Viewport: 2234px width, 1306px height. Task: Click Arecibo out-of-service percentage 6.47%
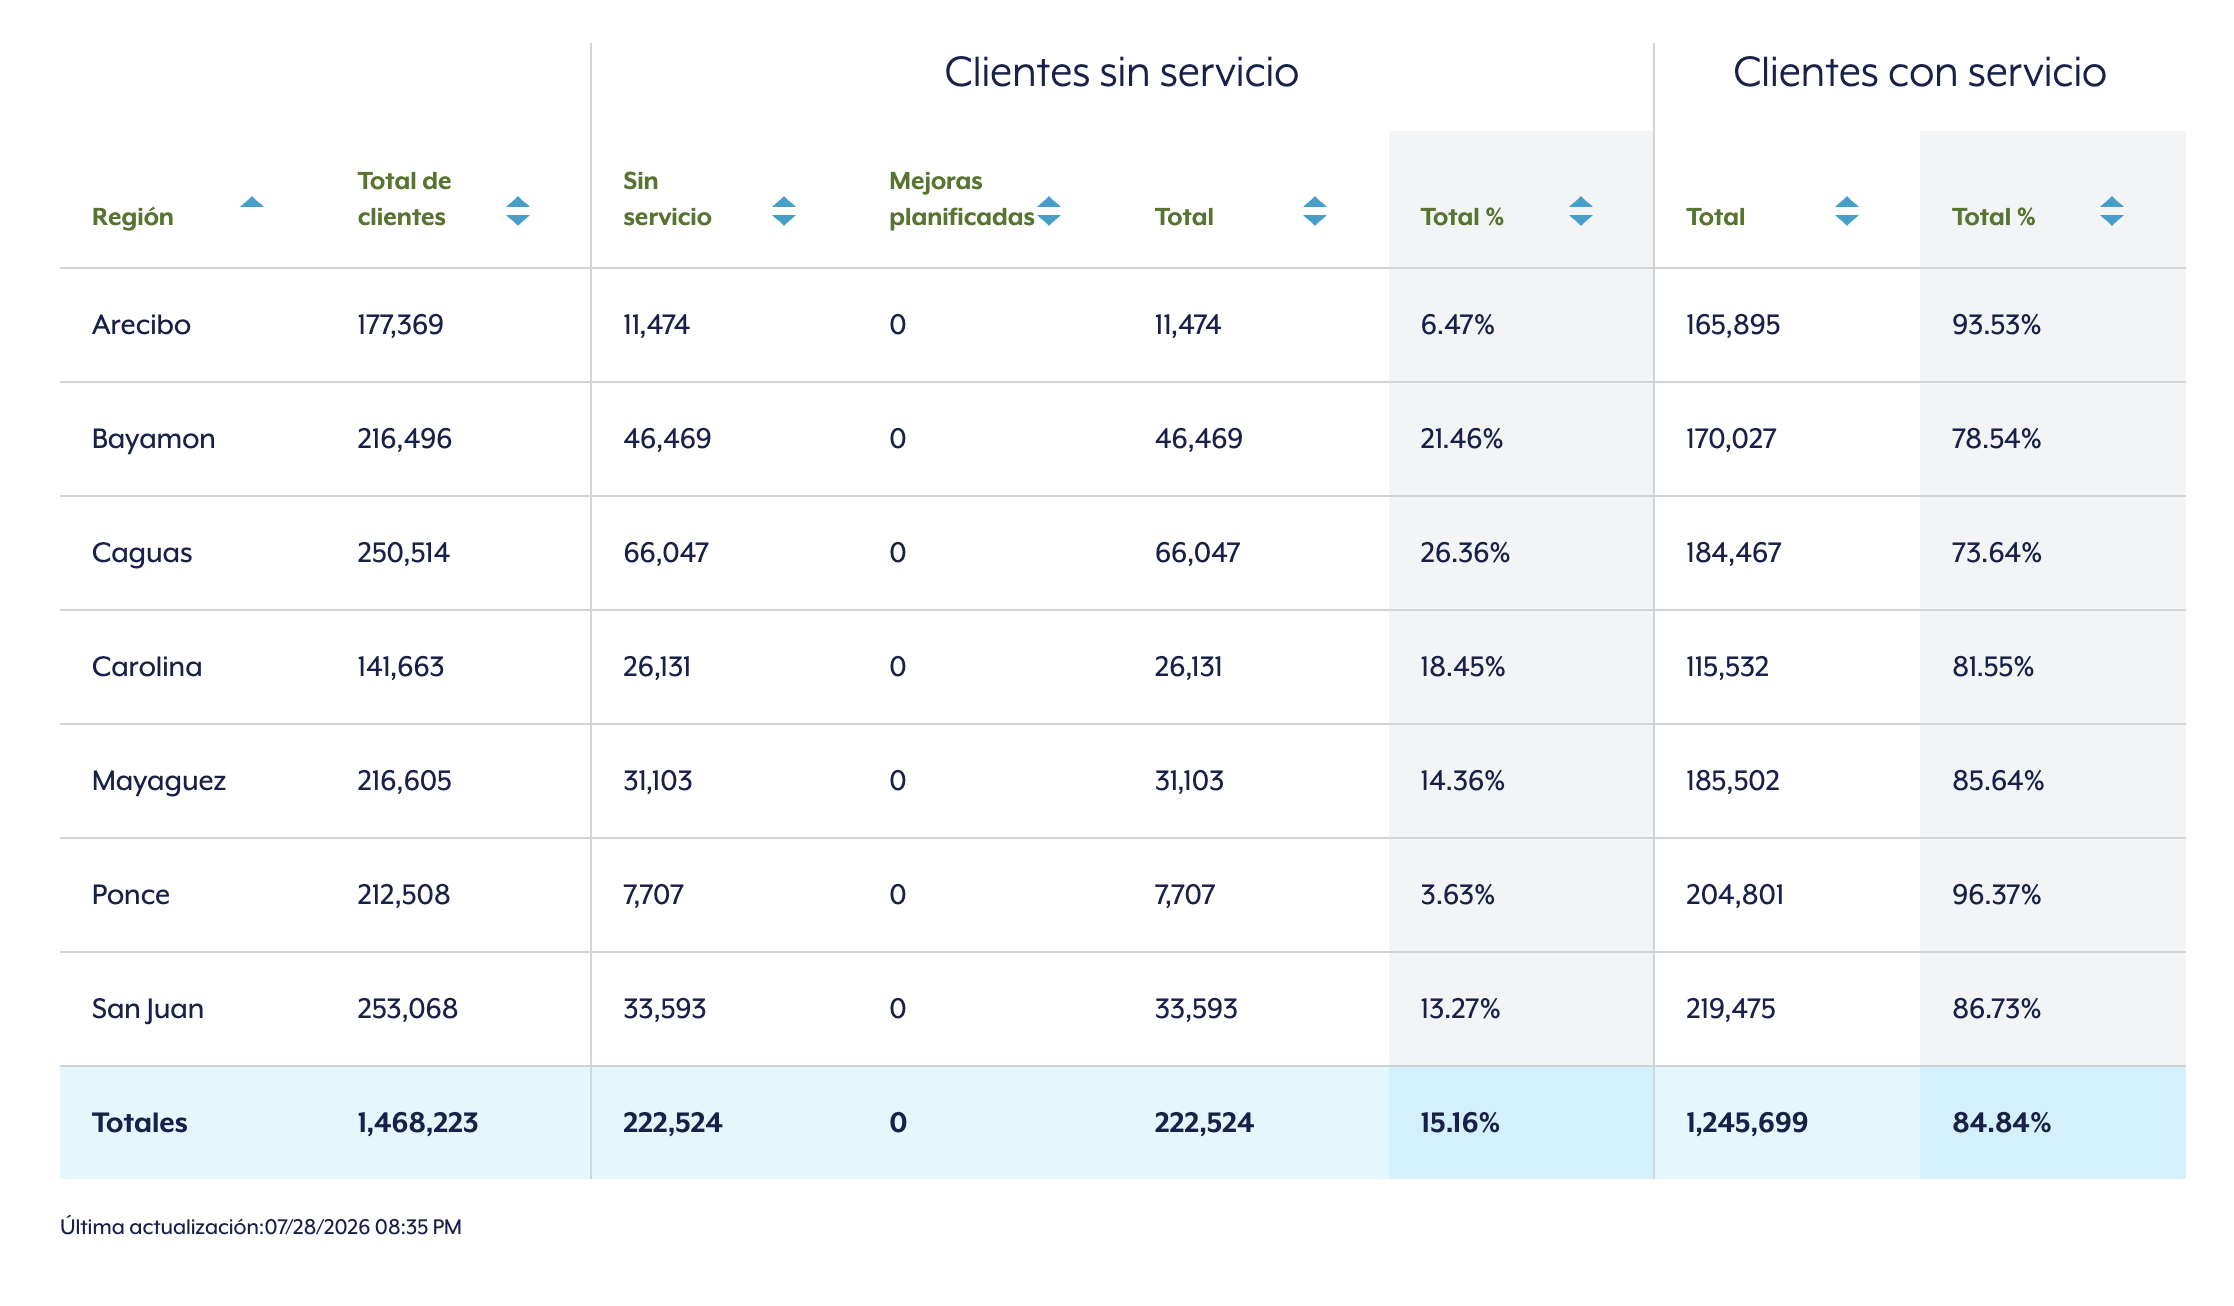[x=1458, y=325]
